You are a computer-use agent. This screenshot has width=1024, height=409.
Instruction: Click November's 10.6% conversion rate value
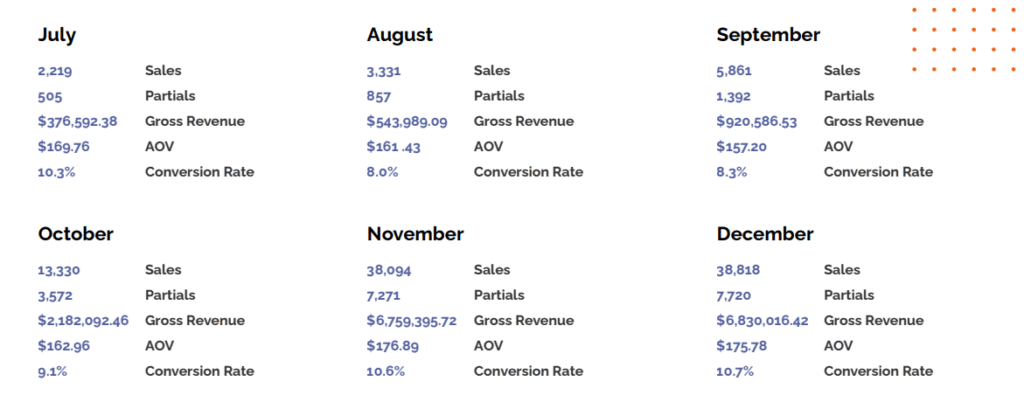pos(386,371)
